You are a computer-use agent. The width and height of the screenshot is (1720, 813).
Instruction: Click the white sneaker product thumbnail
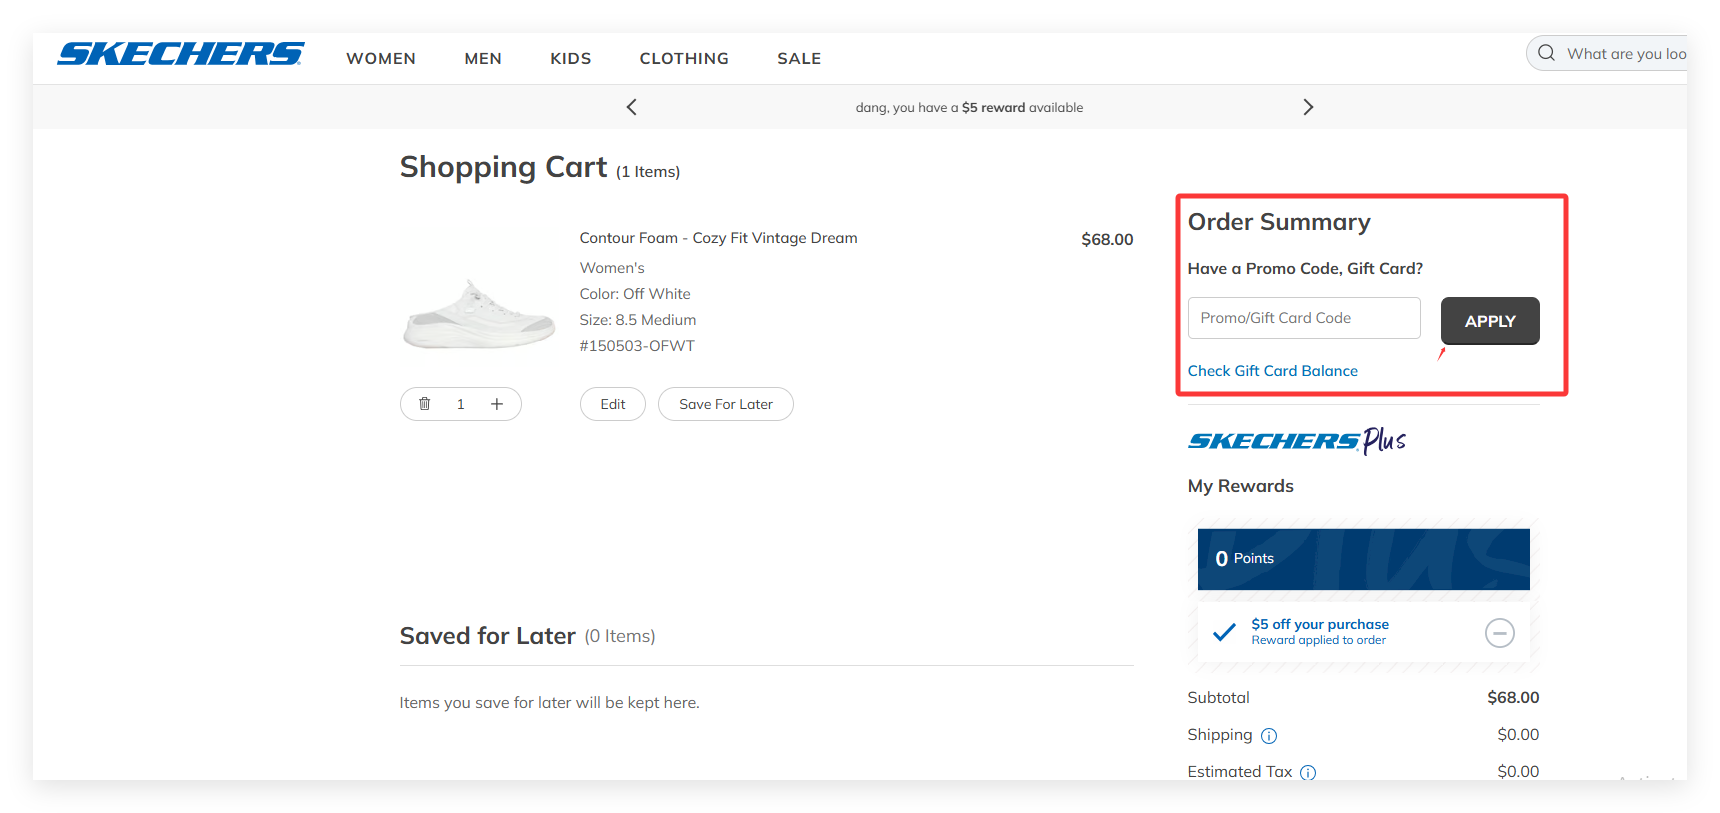click(x=479, y=314)
